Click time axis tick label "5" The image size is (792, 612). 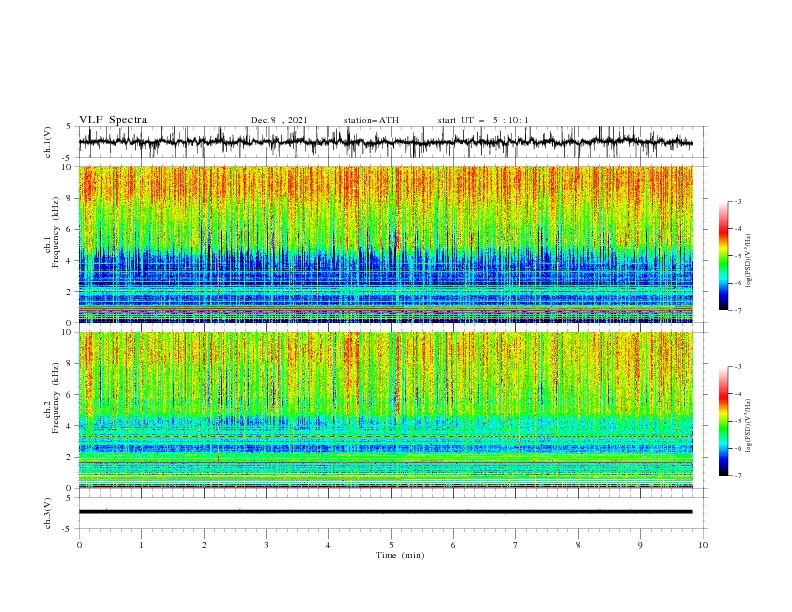point(391,545)
